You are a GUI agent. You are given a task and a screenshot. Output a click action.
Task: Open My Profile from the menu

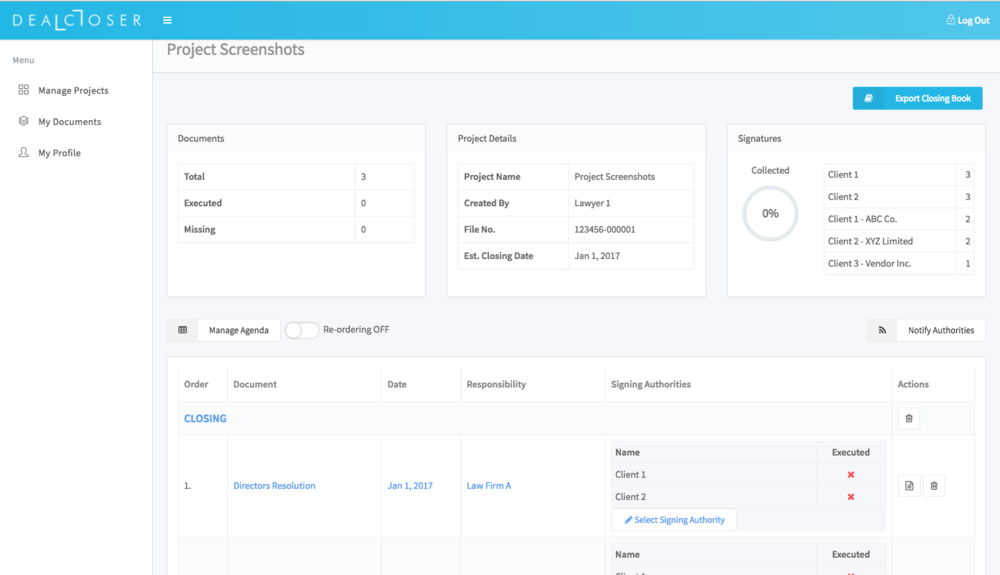point(59,153)
